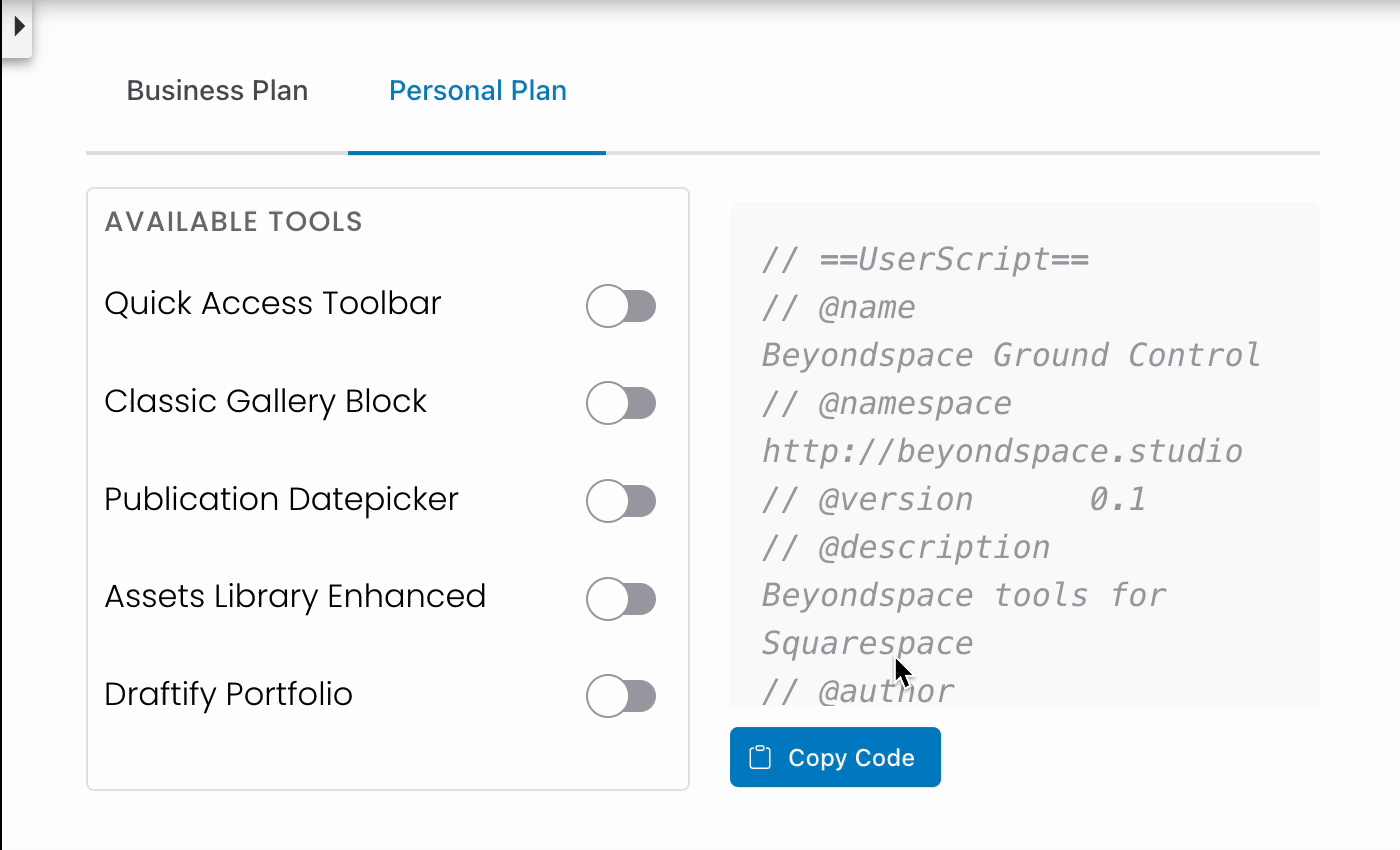Expand the collapsed sidebar using the arrow
1400x850 pixels.
[18, 28]
